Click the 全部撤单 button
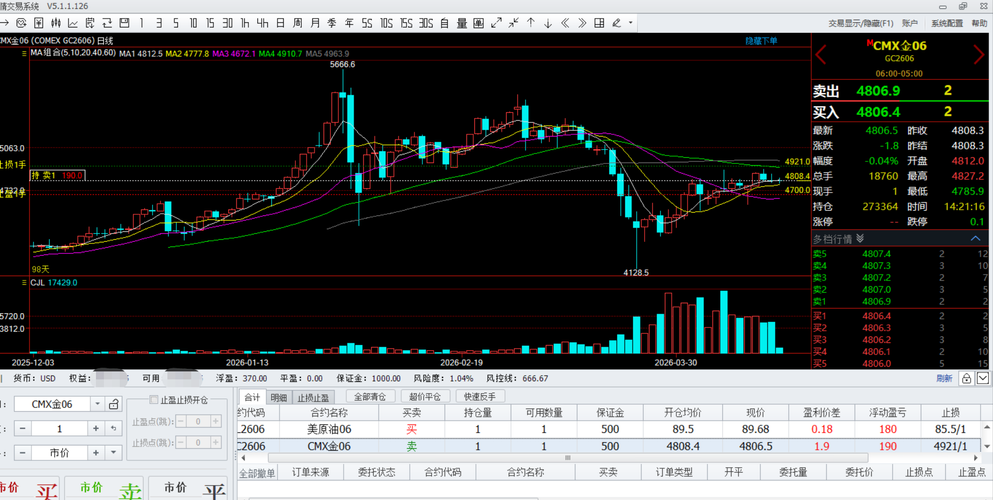 coord(257,472)
